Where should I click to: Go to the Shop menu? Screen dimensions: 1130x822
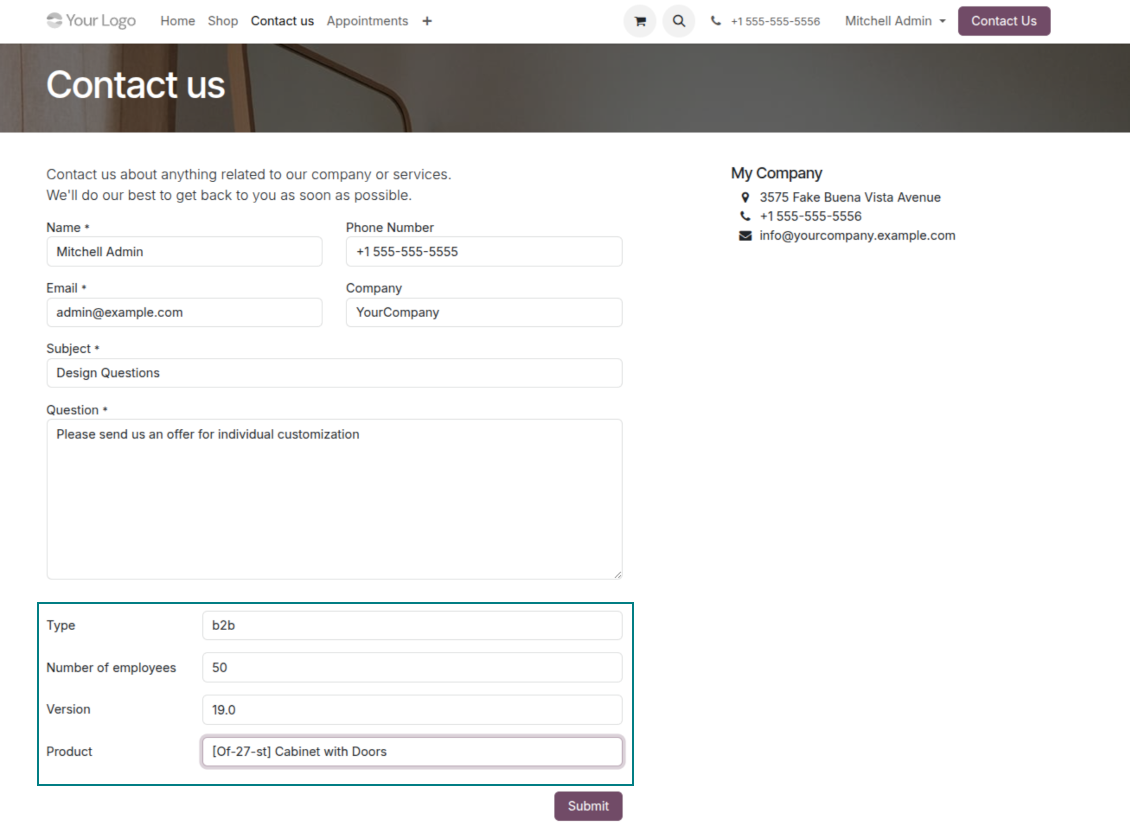pyautogui.click(x=223, y=21)
